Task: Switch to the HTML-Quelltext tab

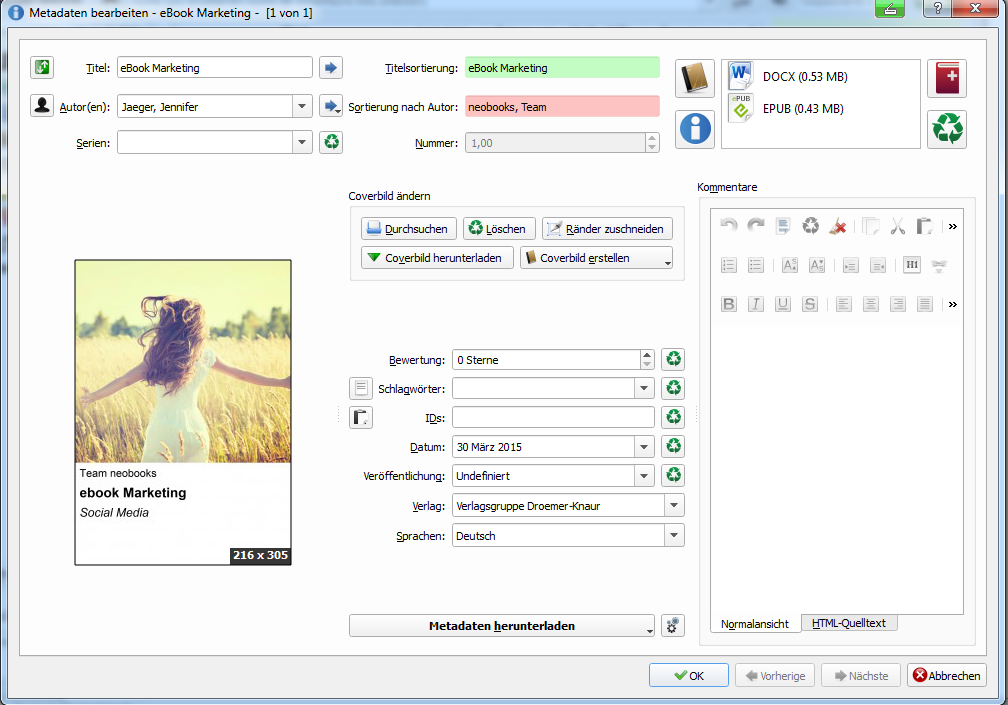Action: [x=849, y=623]
